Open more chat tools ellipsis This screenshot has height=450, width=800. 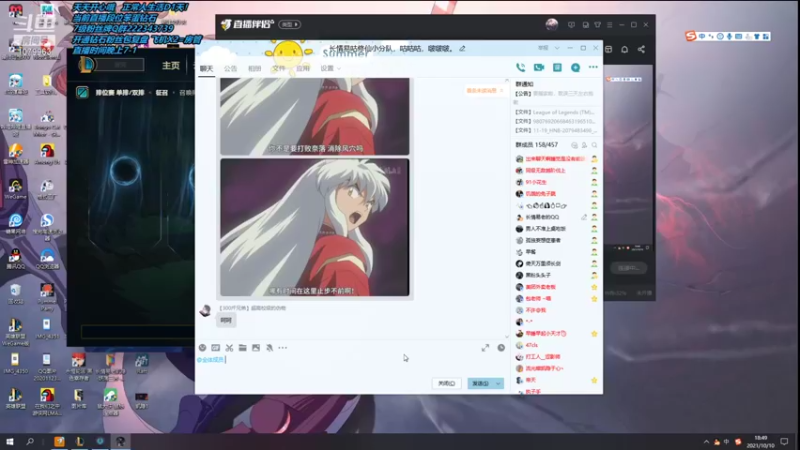[283, 348]
